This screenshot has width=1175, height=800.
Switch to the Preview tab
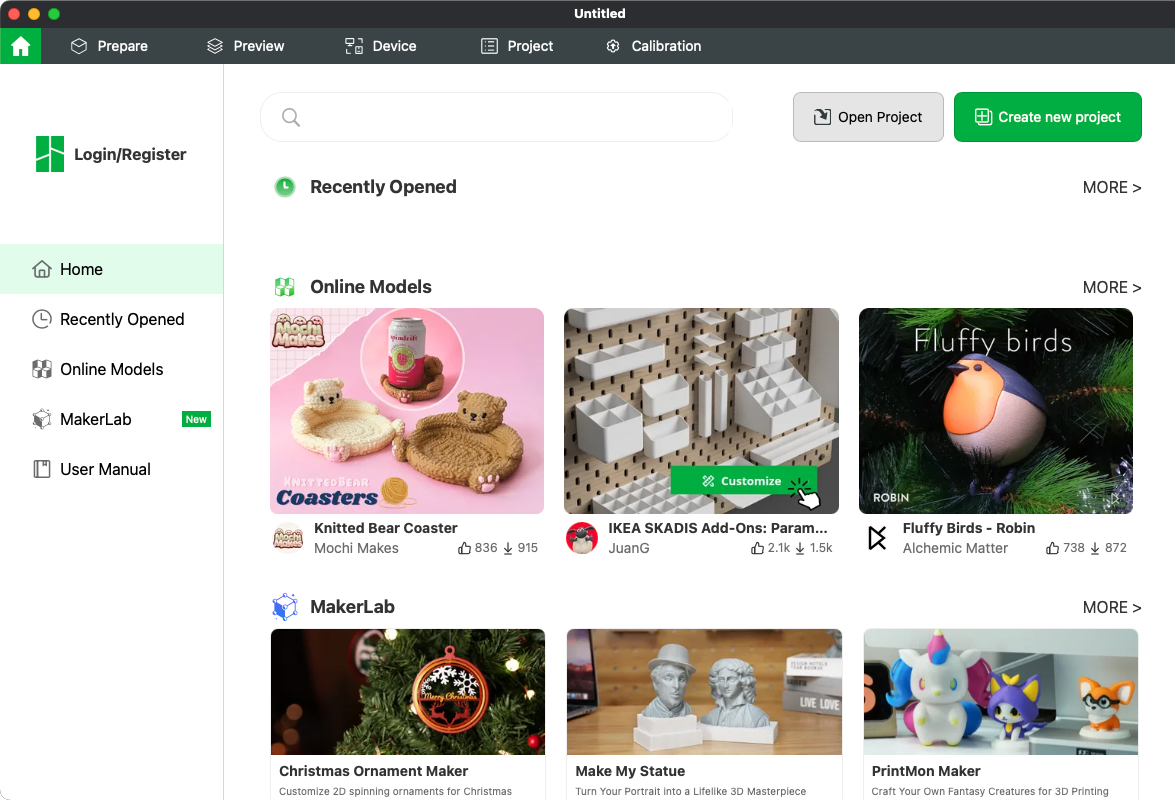(246, 46)
